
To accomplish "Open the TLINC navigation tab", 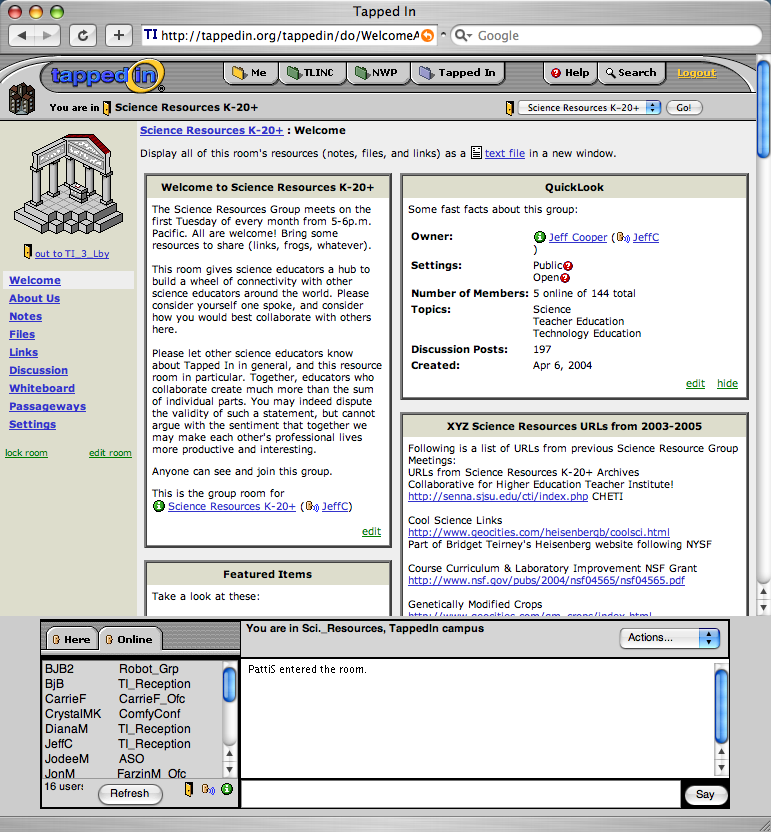I will click(x=309, y=73).
